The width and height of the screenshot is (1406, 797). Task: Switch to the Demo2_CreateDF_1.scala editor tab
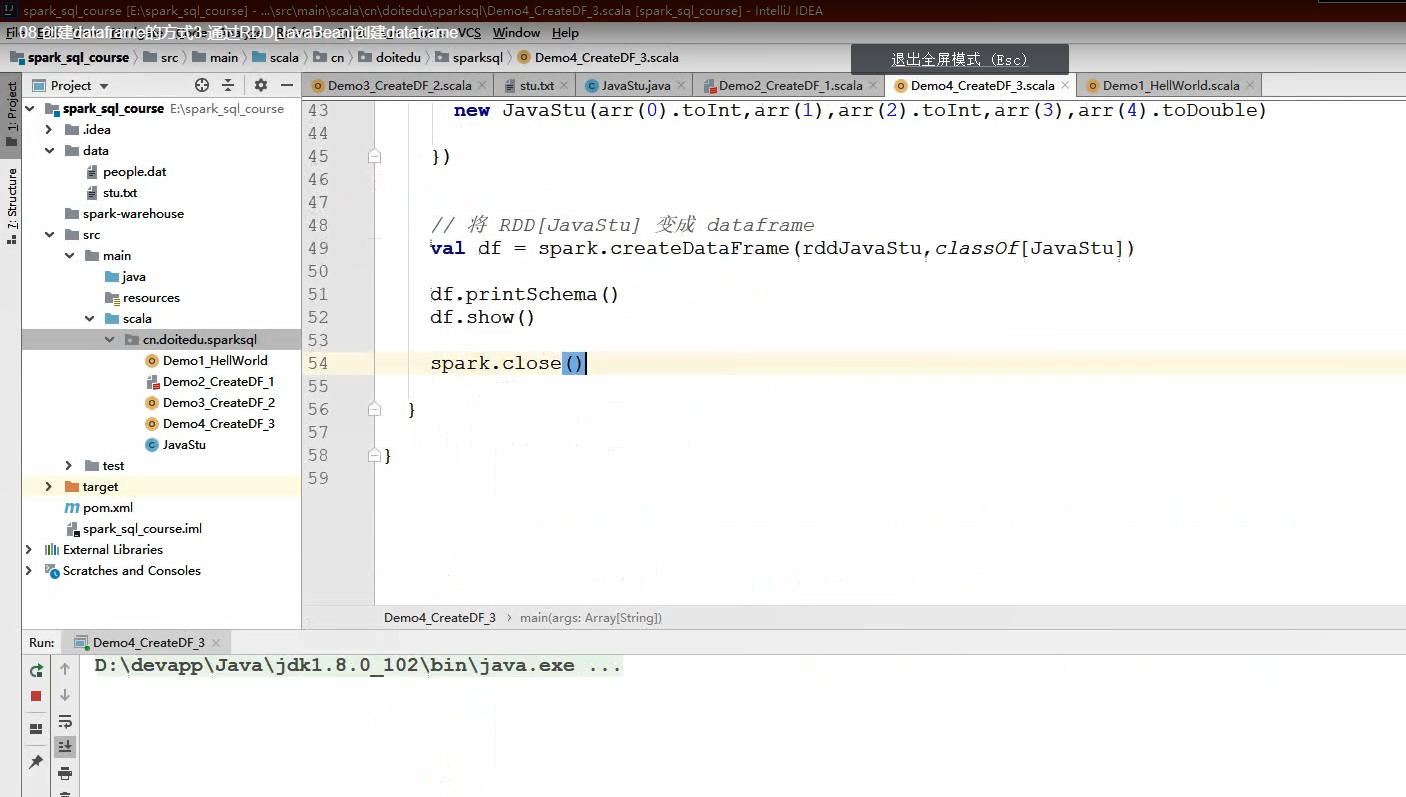click(x=790, y=86)
